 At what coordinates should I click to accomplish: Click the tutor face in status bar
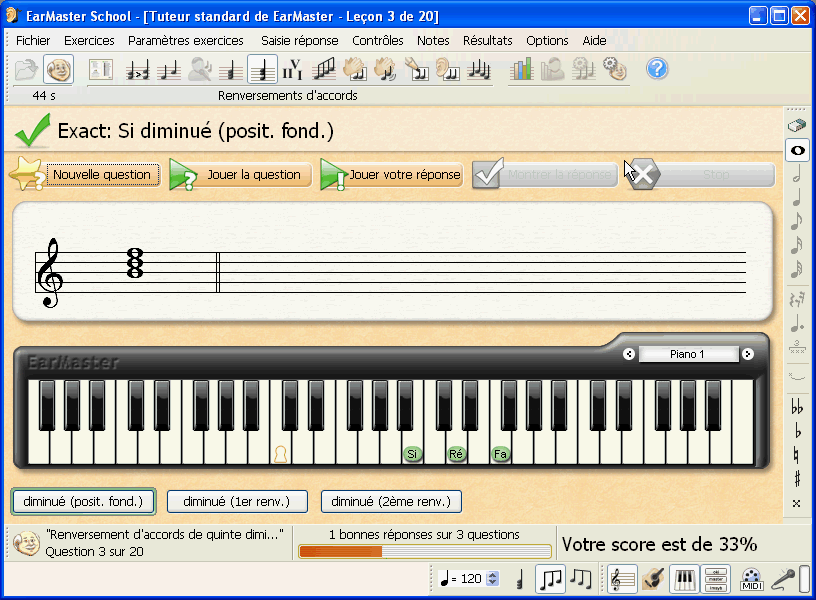click(x=26, y=543)
